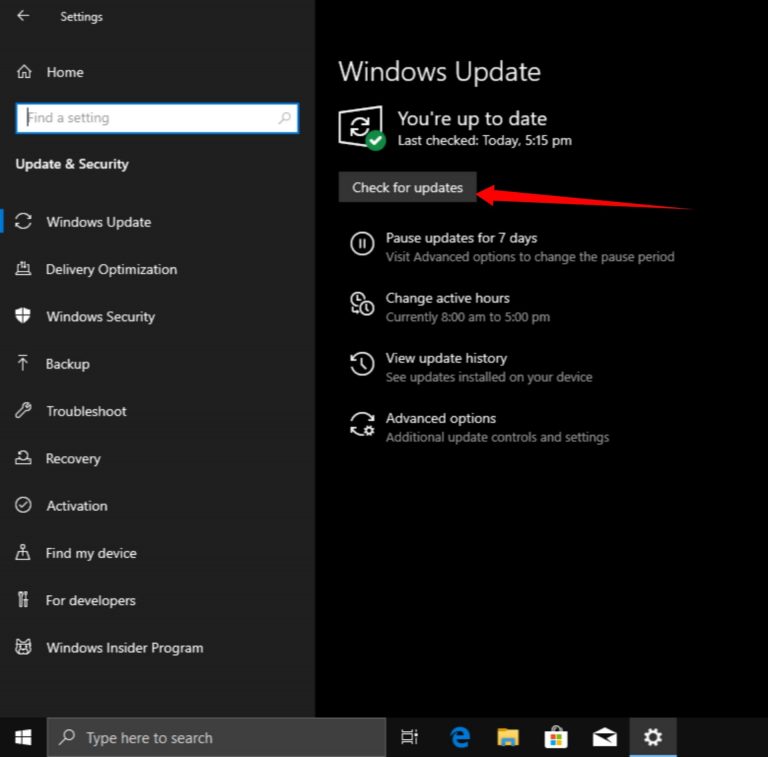768x757 pixels.
Task: Open Microsoft Store from the taskbar
Action: coord(556,737)
